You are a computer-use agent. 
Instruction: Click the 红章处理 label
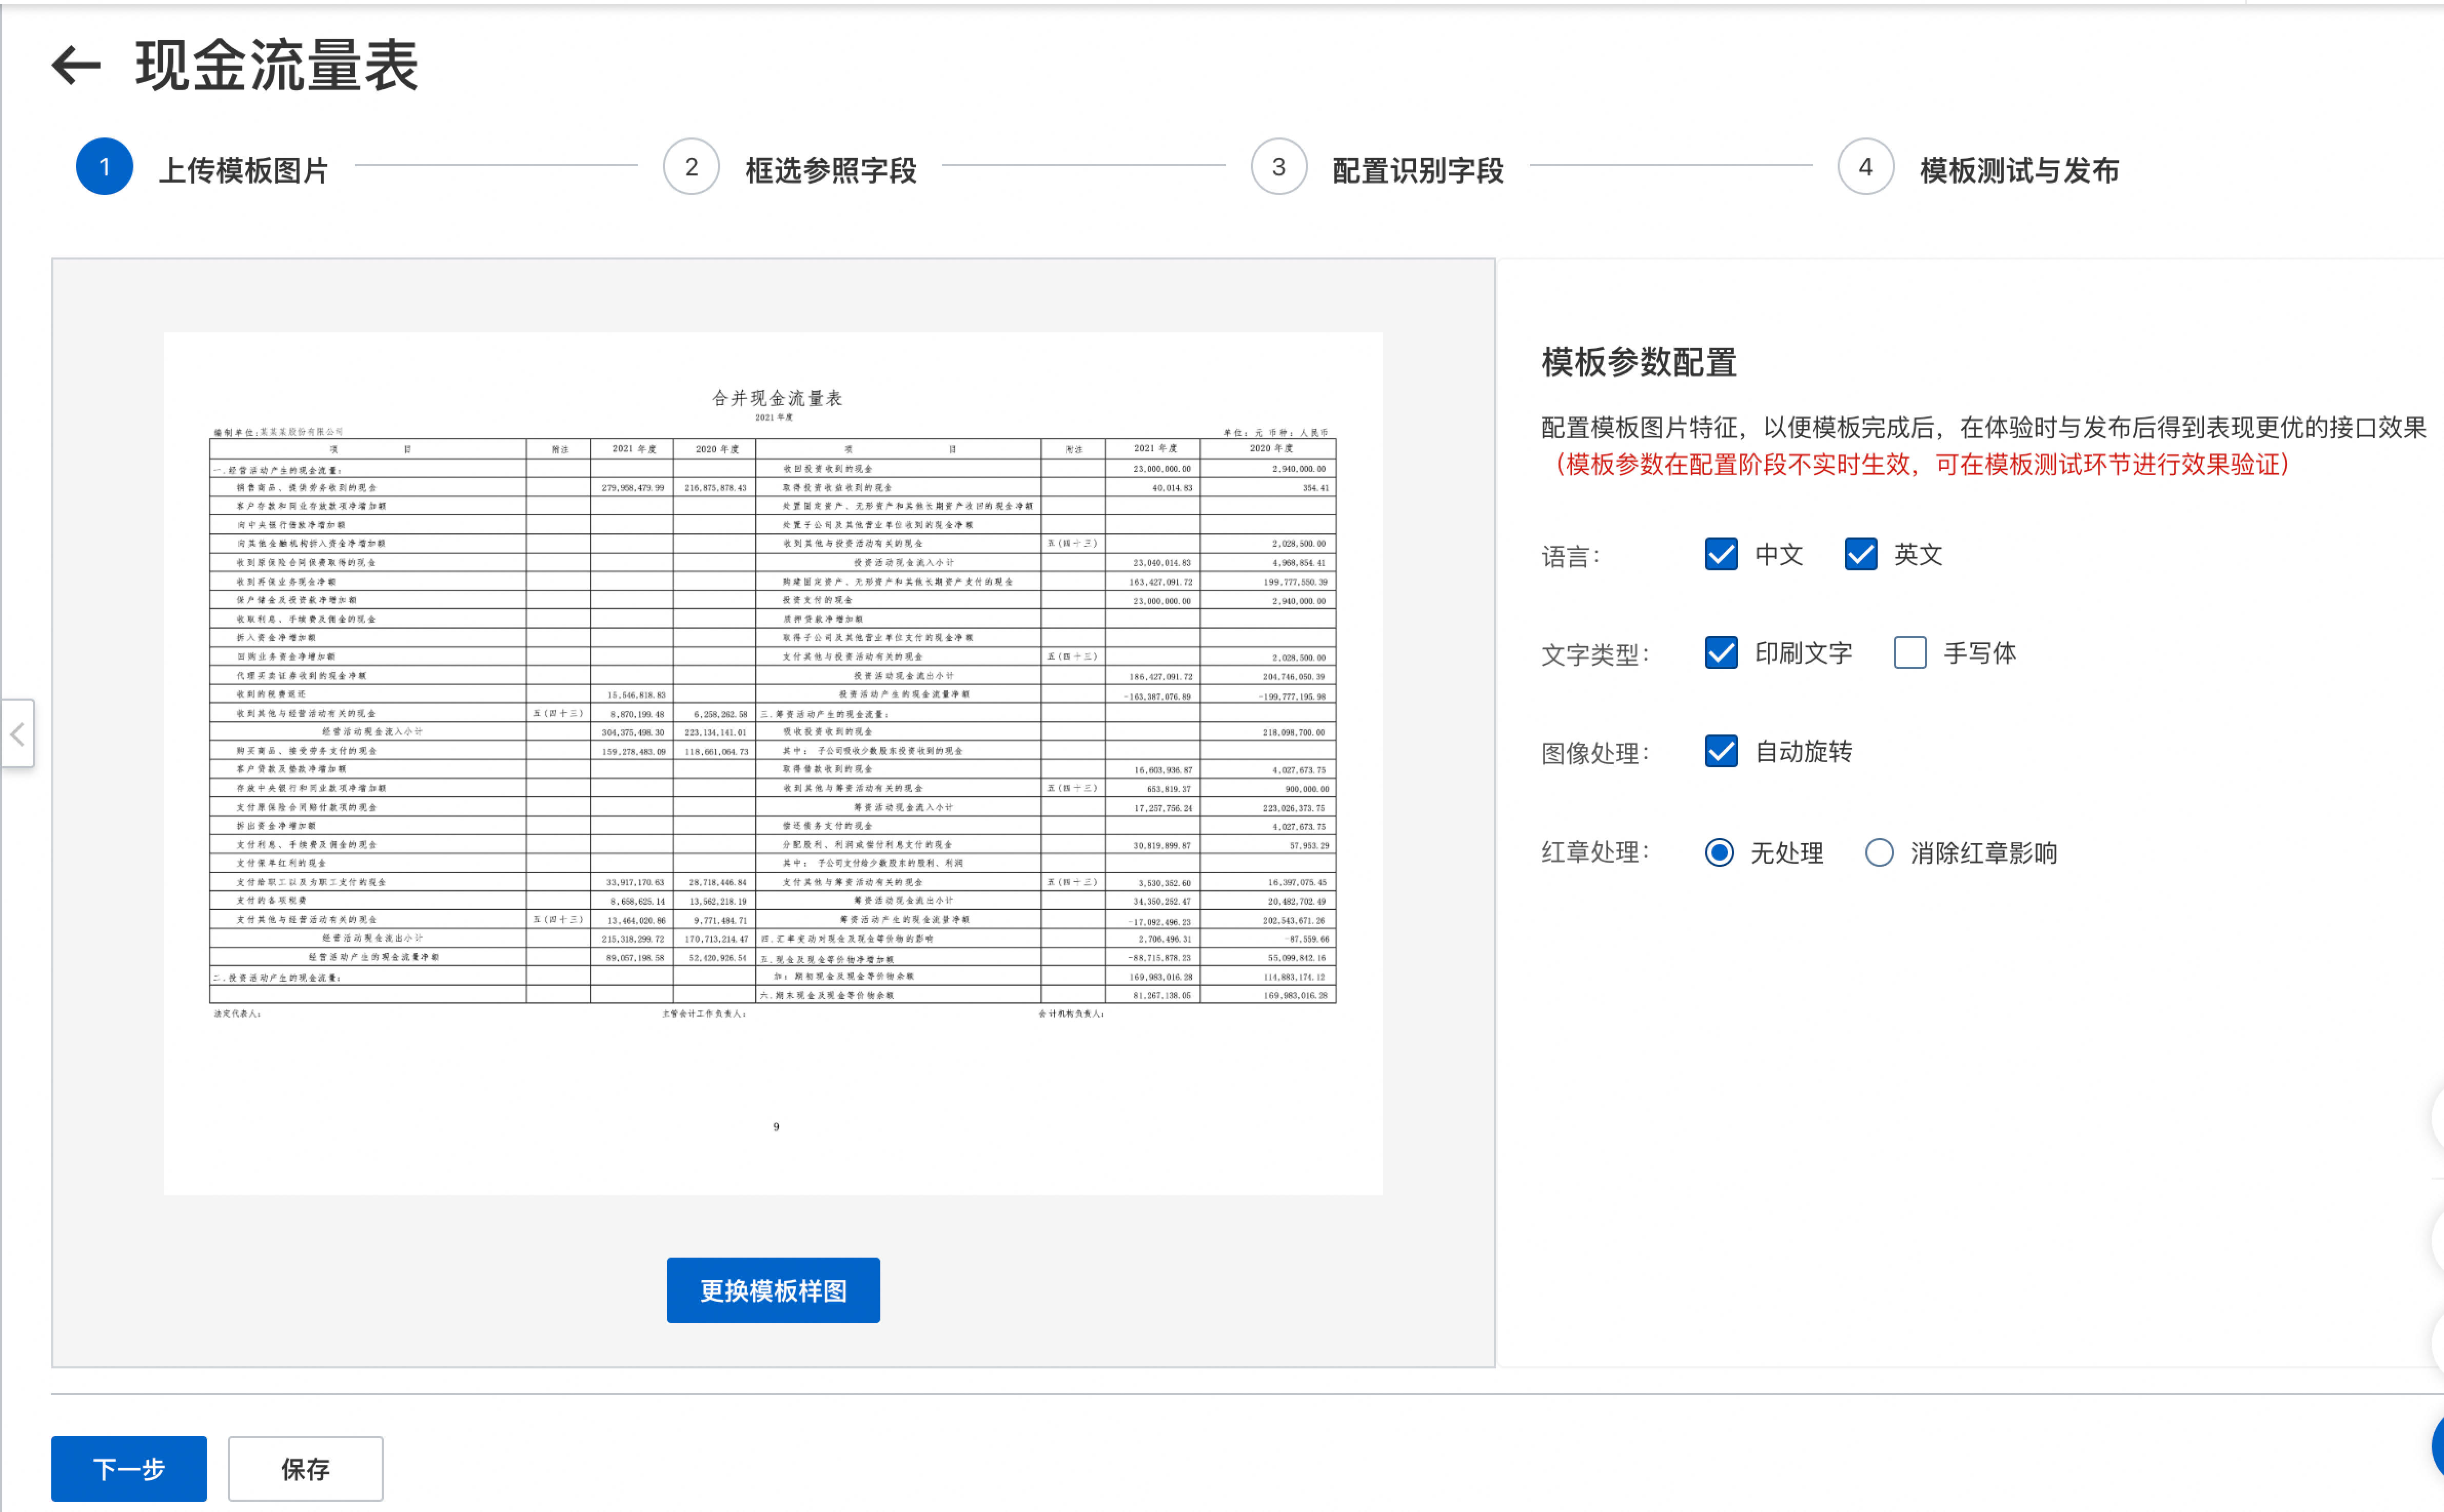(1596, 852)
